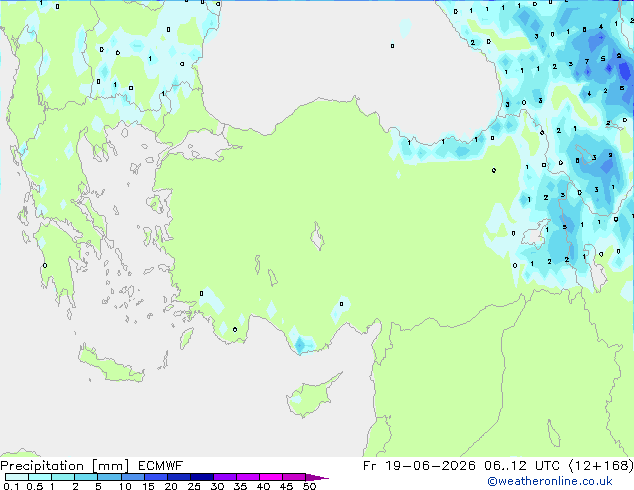Click the '10' legend scale label
This screenshot has height=490, width=634.
pos(125,486)
